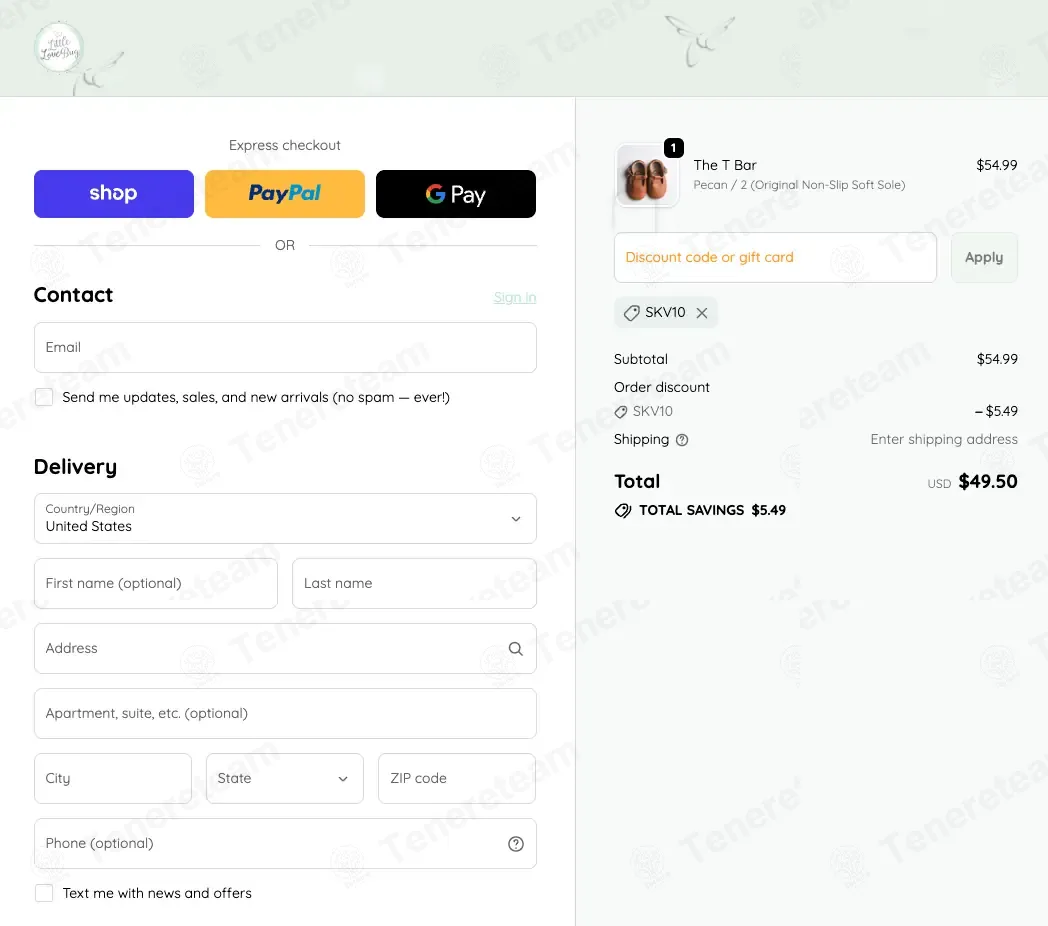Viewport: 1048px width, 926px height.
Task: Select the Apartment, suite, etc. field
Action: [x=285, y=713]
